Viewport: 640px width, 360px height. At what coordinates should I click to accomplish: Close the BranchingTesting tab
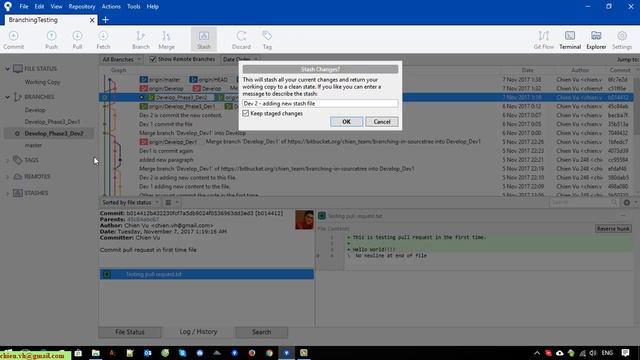92,20
